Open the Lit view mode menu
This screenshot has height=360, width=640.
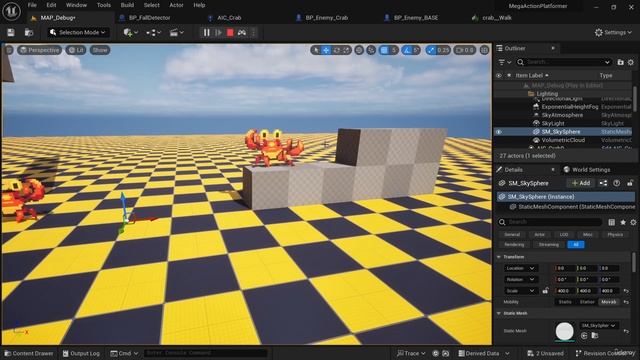tap(76, 50)
